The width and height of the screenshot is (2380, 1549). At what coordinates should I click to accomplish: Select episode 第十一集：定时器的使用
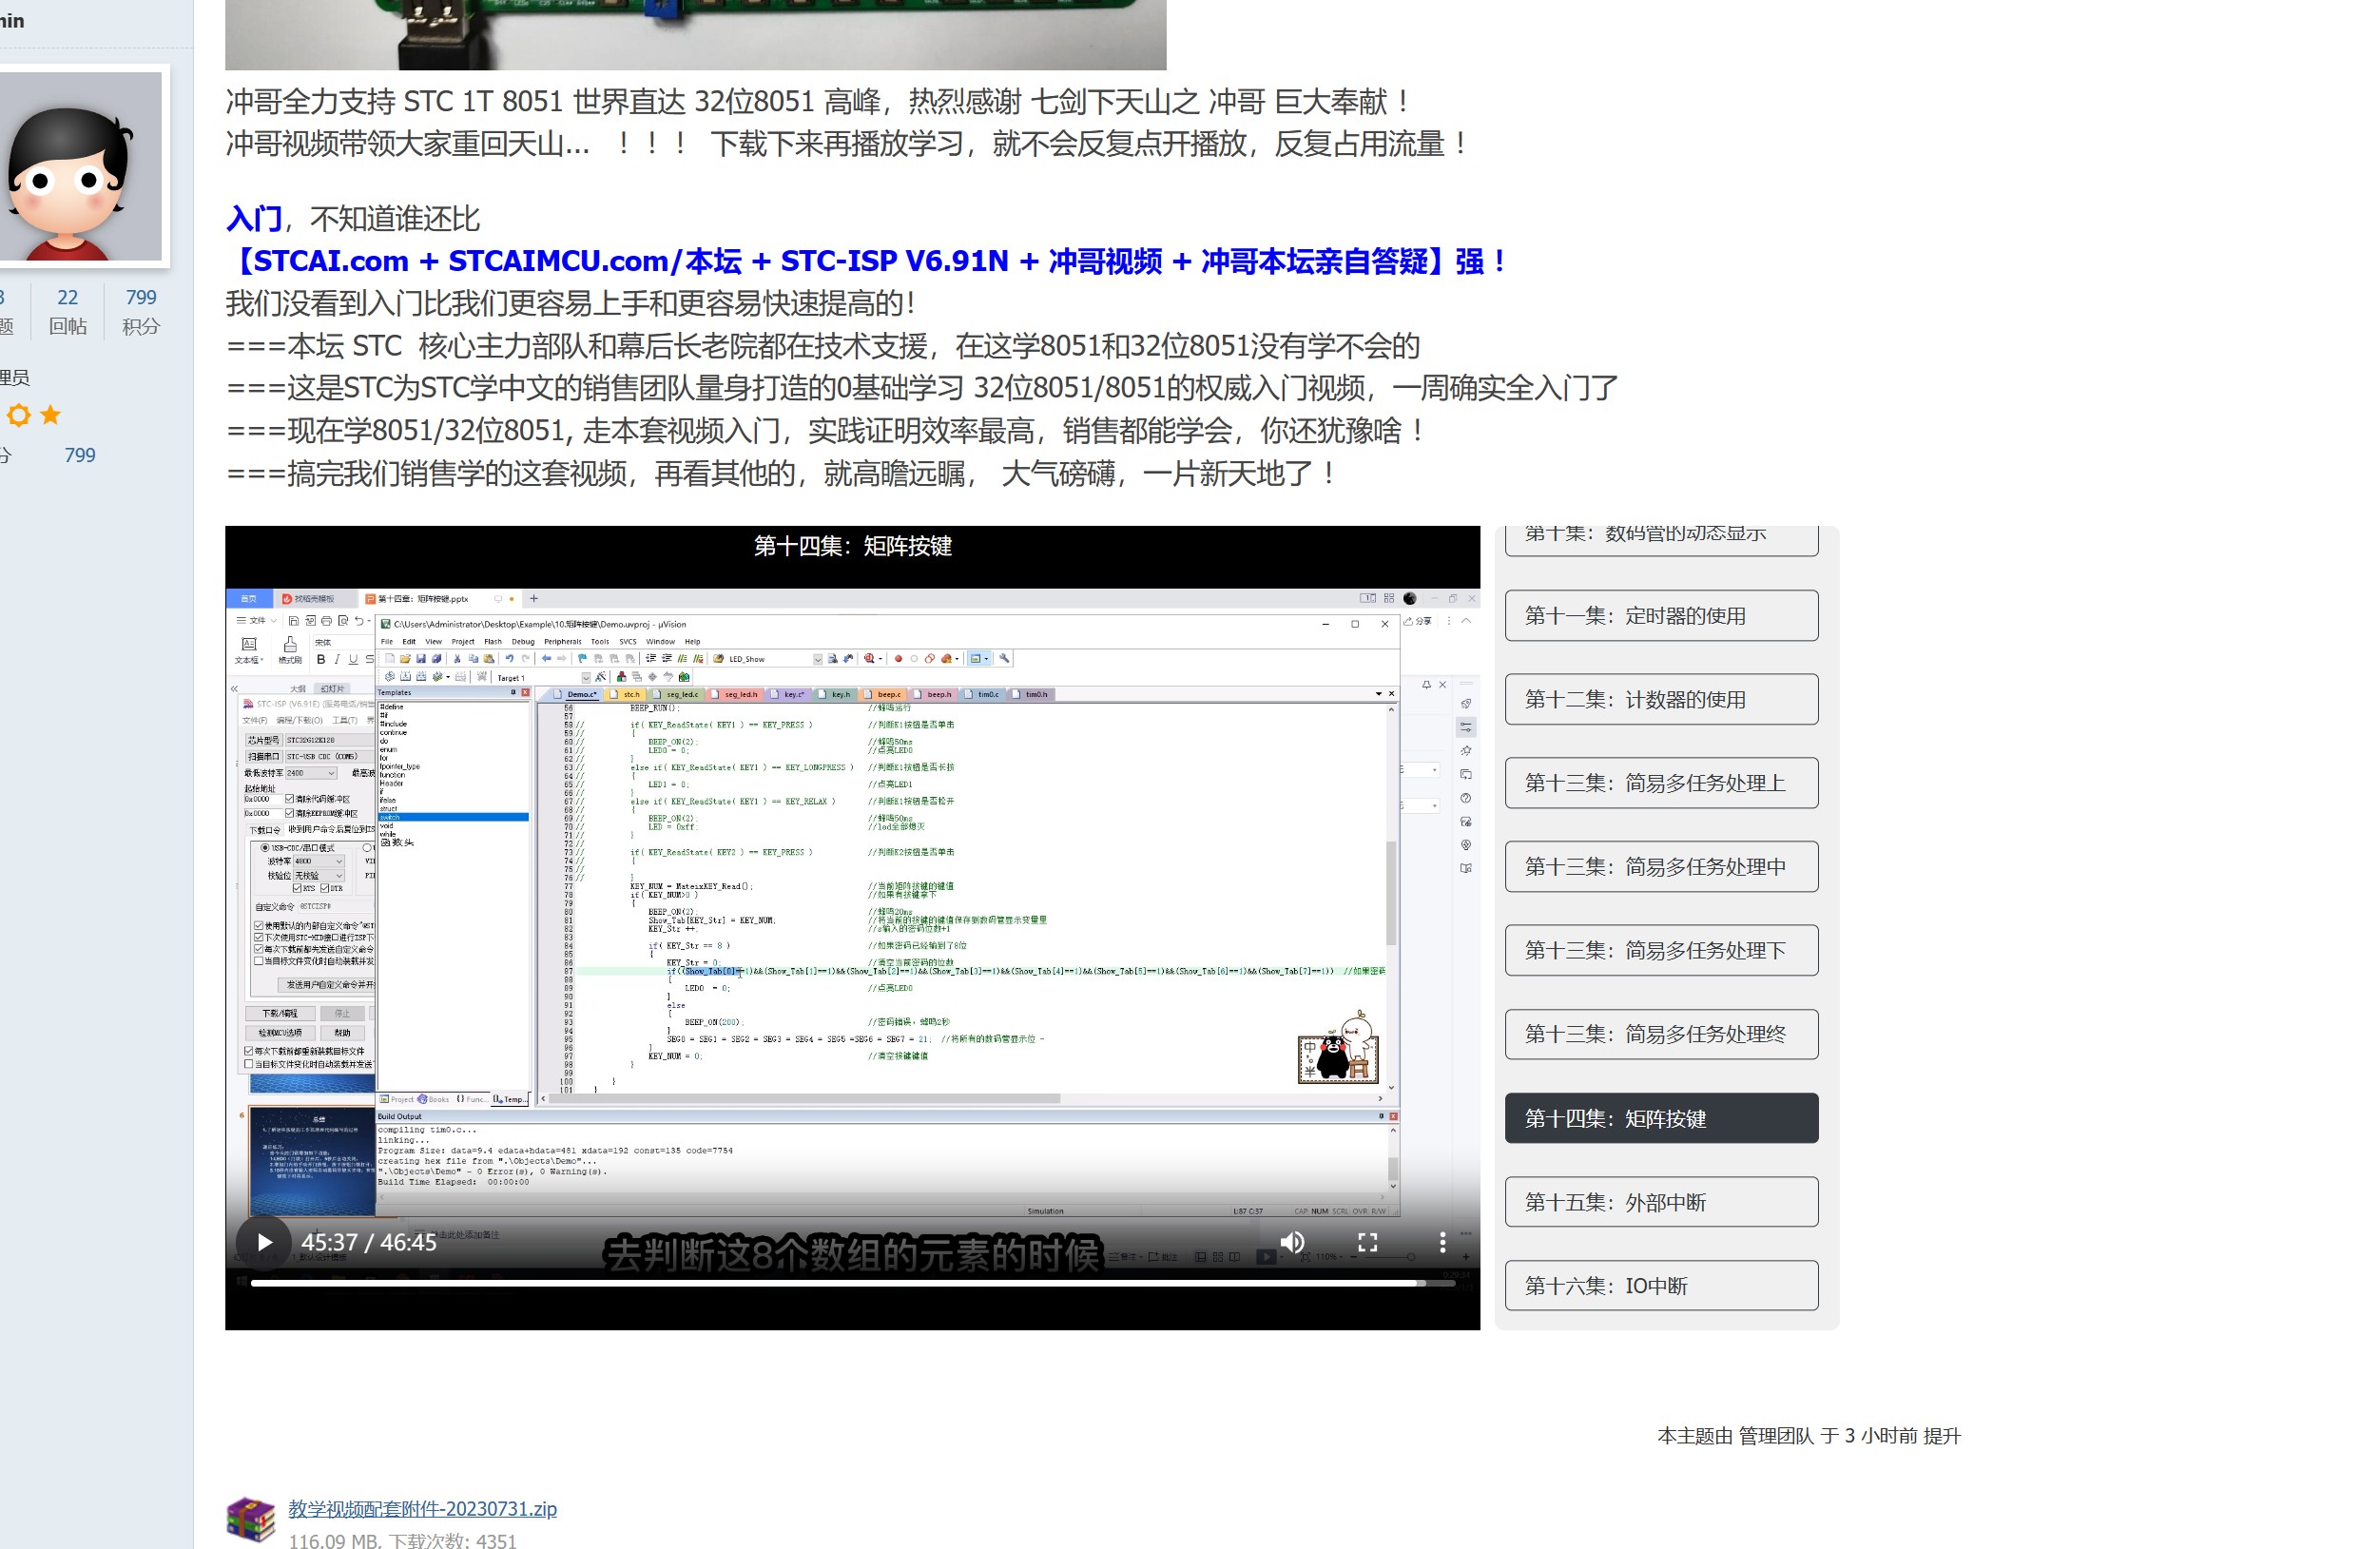click(x=1661, y=616)
